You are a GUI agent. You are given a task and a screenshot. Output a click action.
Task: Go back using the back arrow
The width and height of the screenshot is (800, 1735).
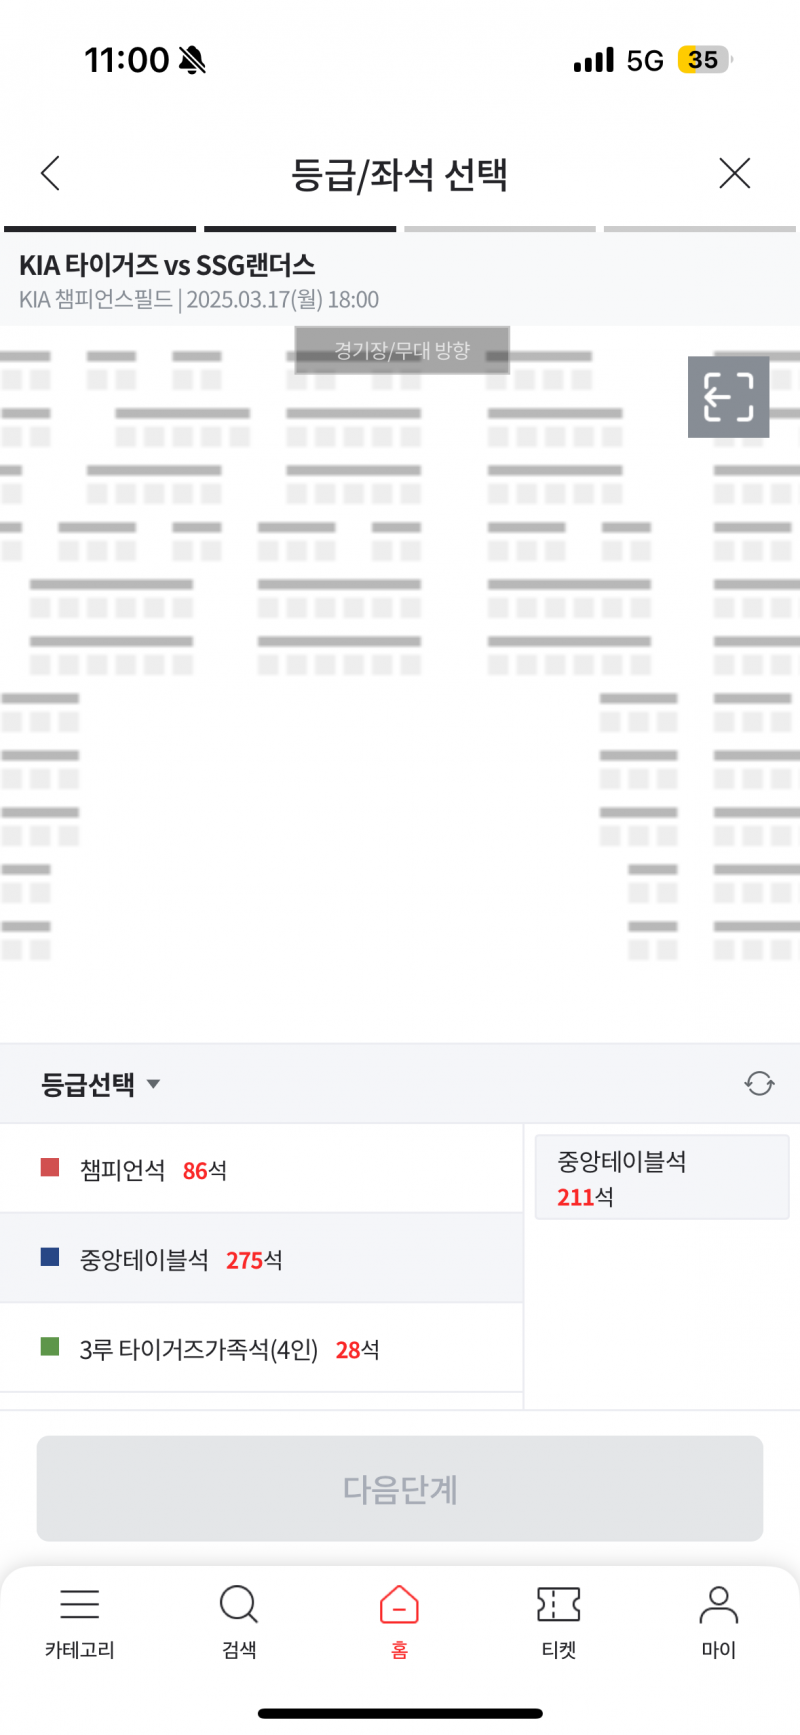50,172
